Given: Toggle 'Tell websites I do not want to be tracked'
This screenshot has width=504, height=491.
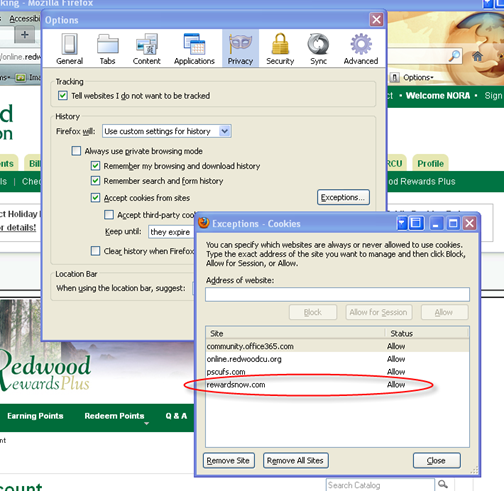Looking at the screenshot, I should [x=63, y=96].
